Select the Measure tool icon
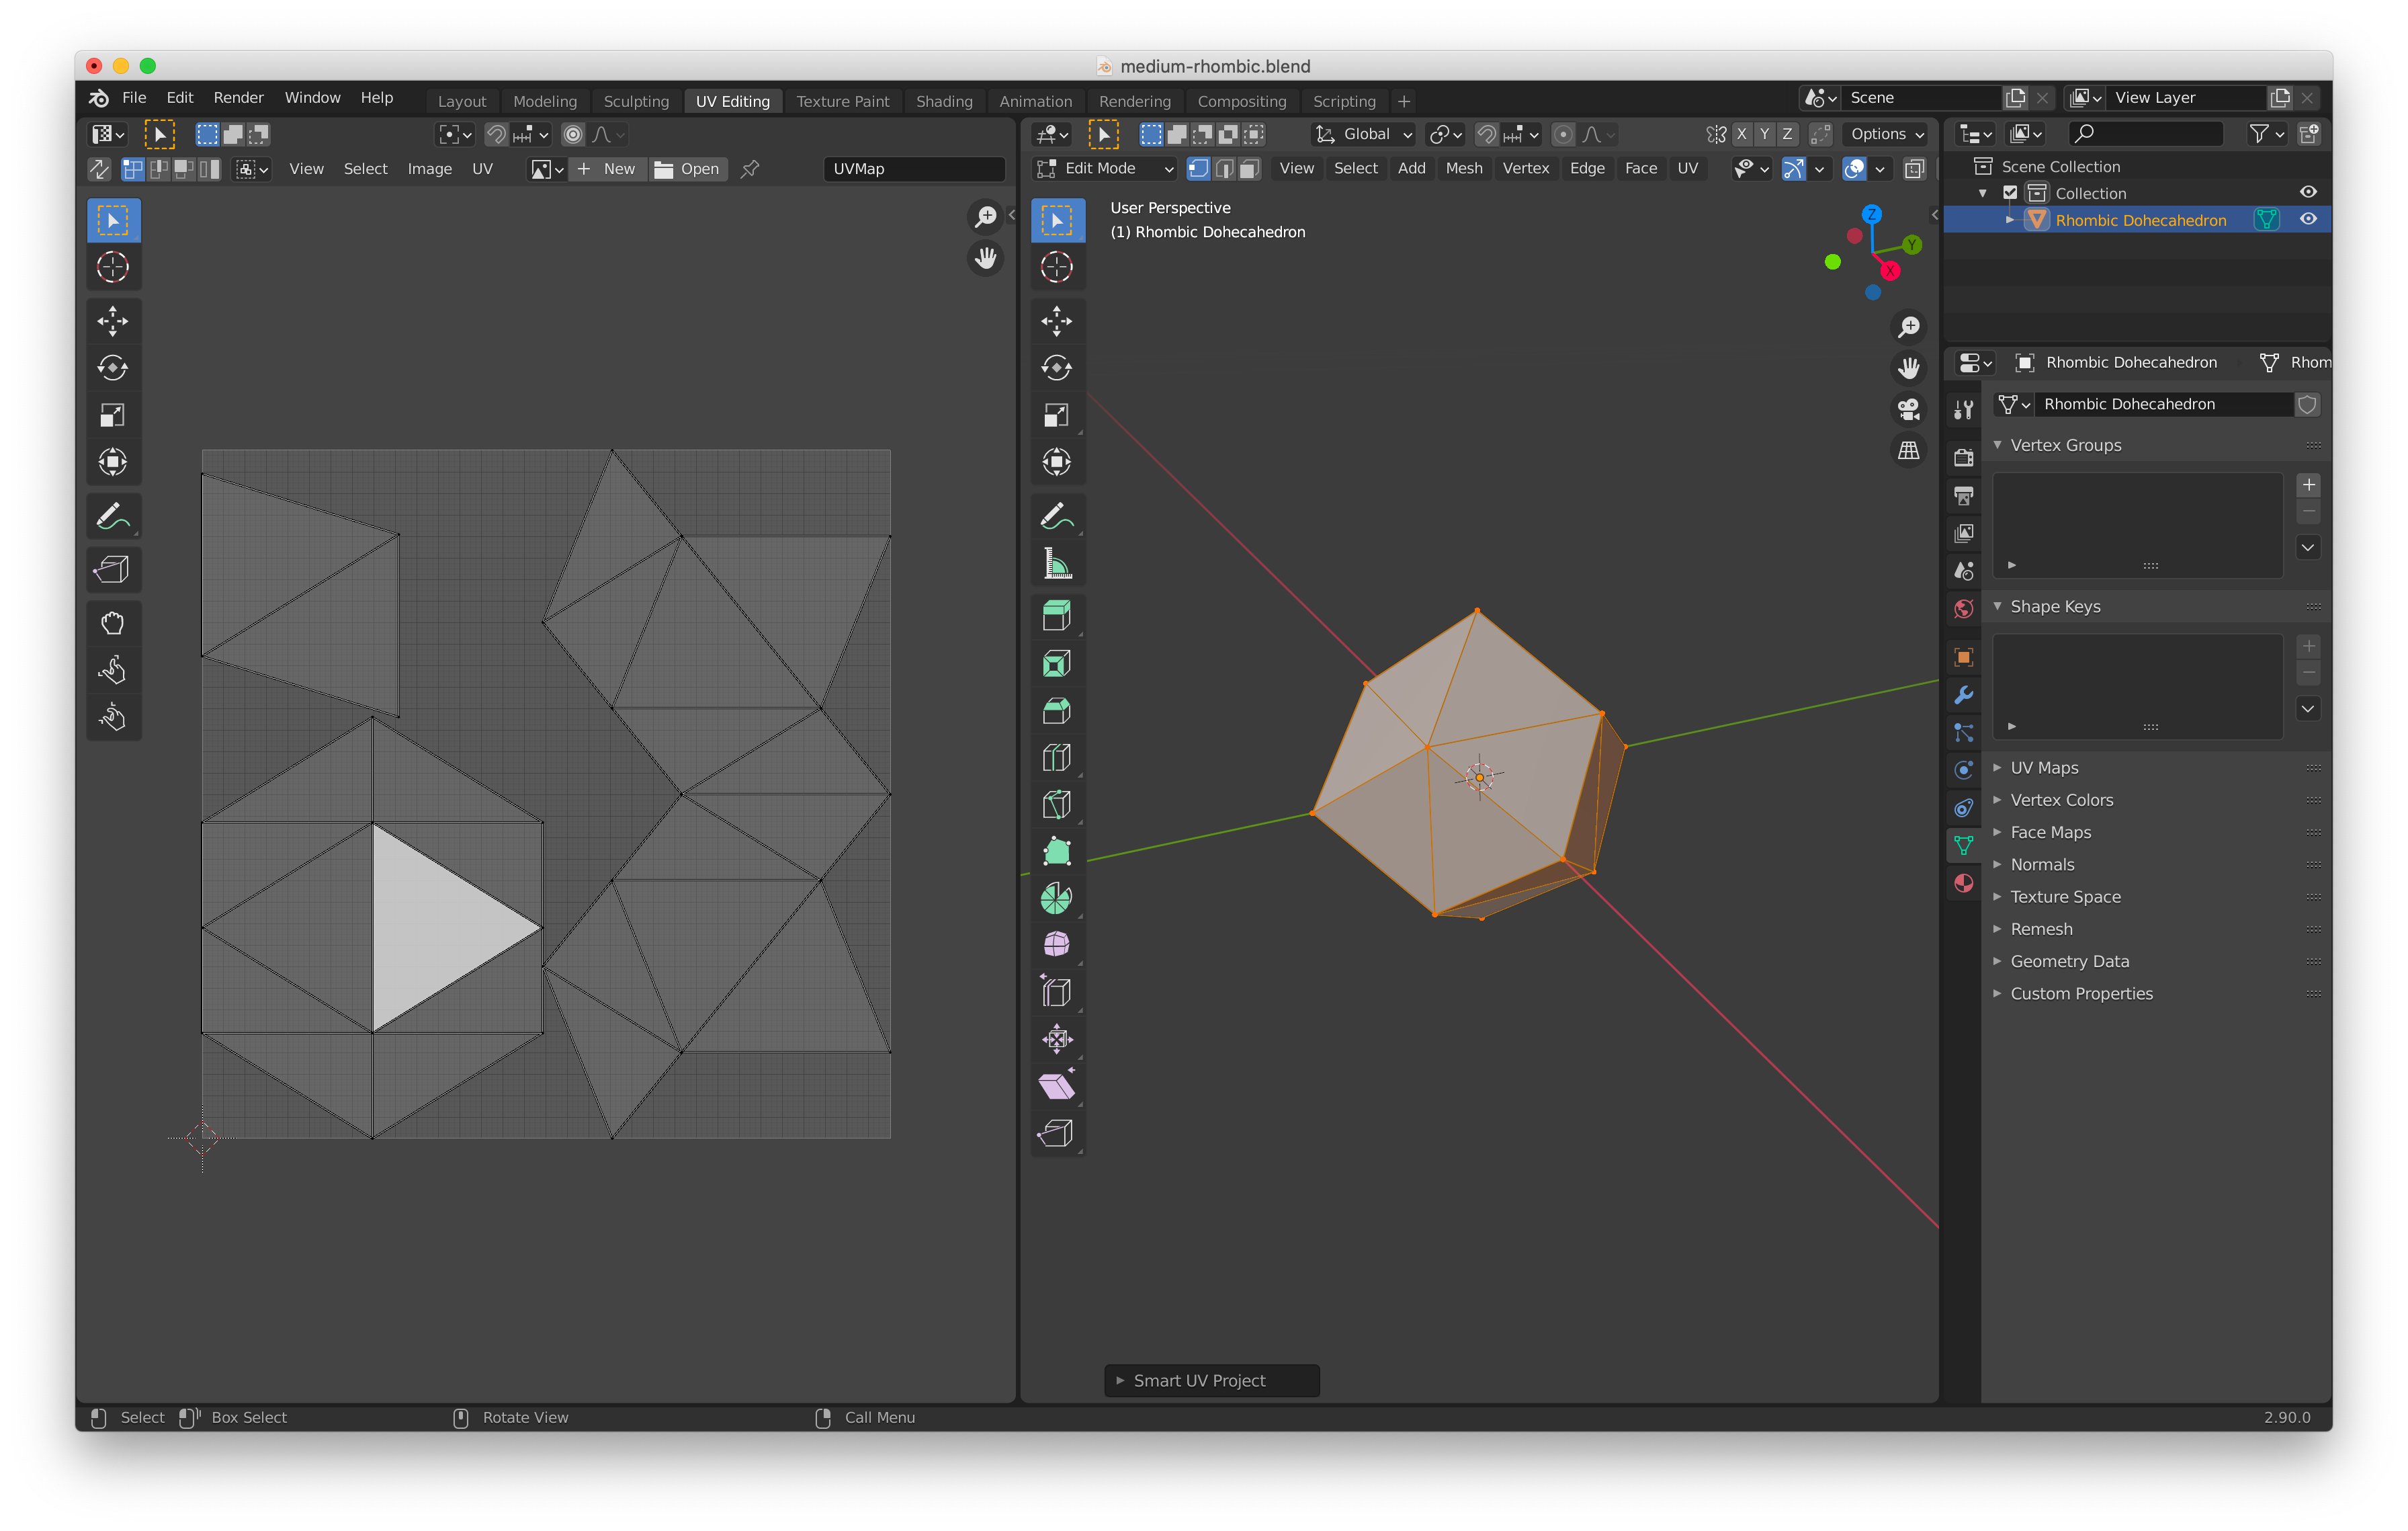This screenshot has height=1531, width=2408. pyautogui.click(x=1056, y=564)
